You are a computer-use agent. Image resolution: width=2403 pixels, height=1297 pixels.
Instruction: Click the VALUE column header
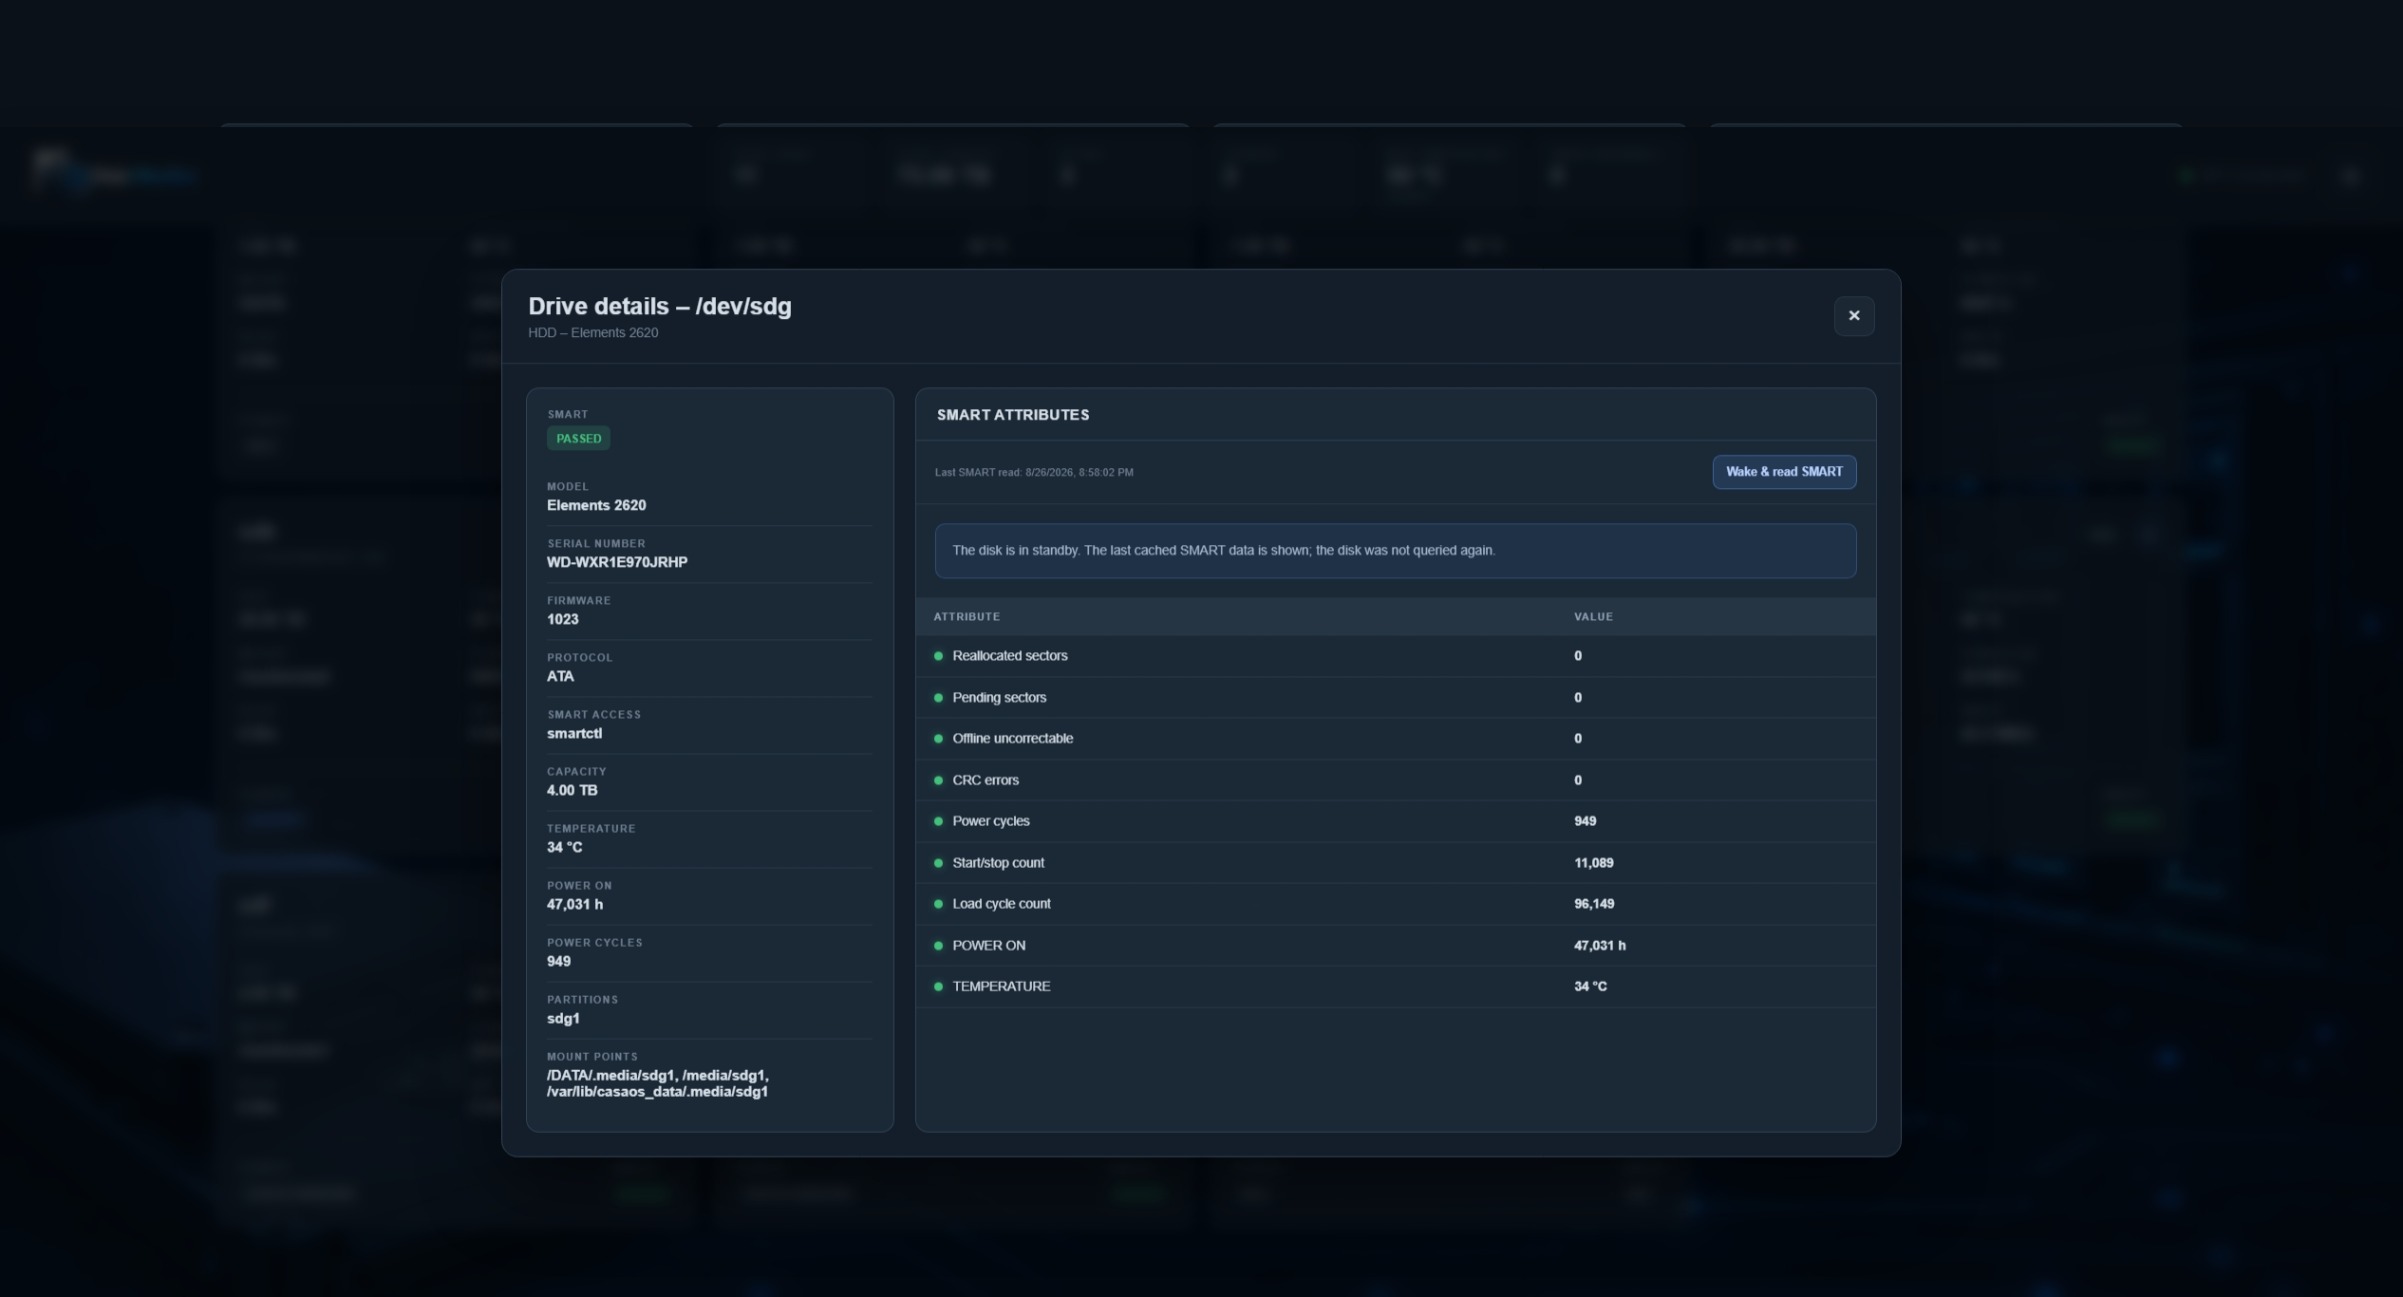coord(1593,617)
